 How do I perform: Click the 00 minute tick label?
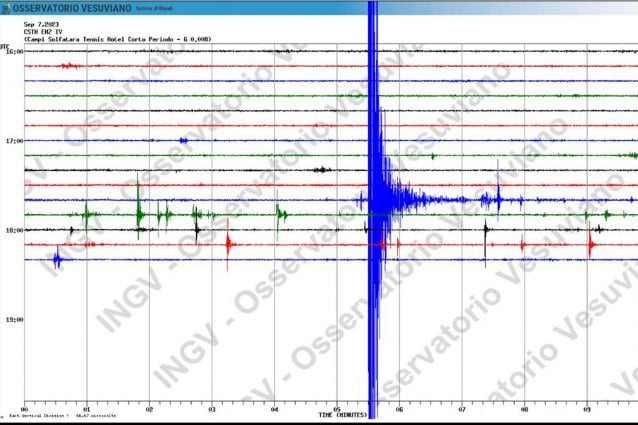tap(24, 410)
